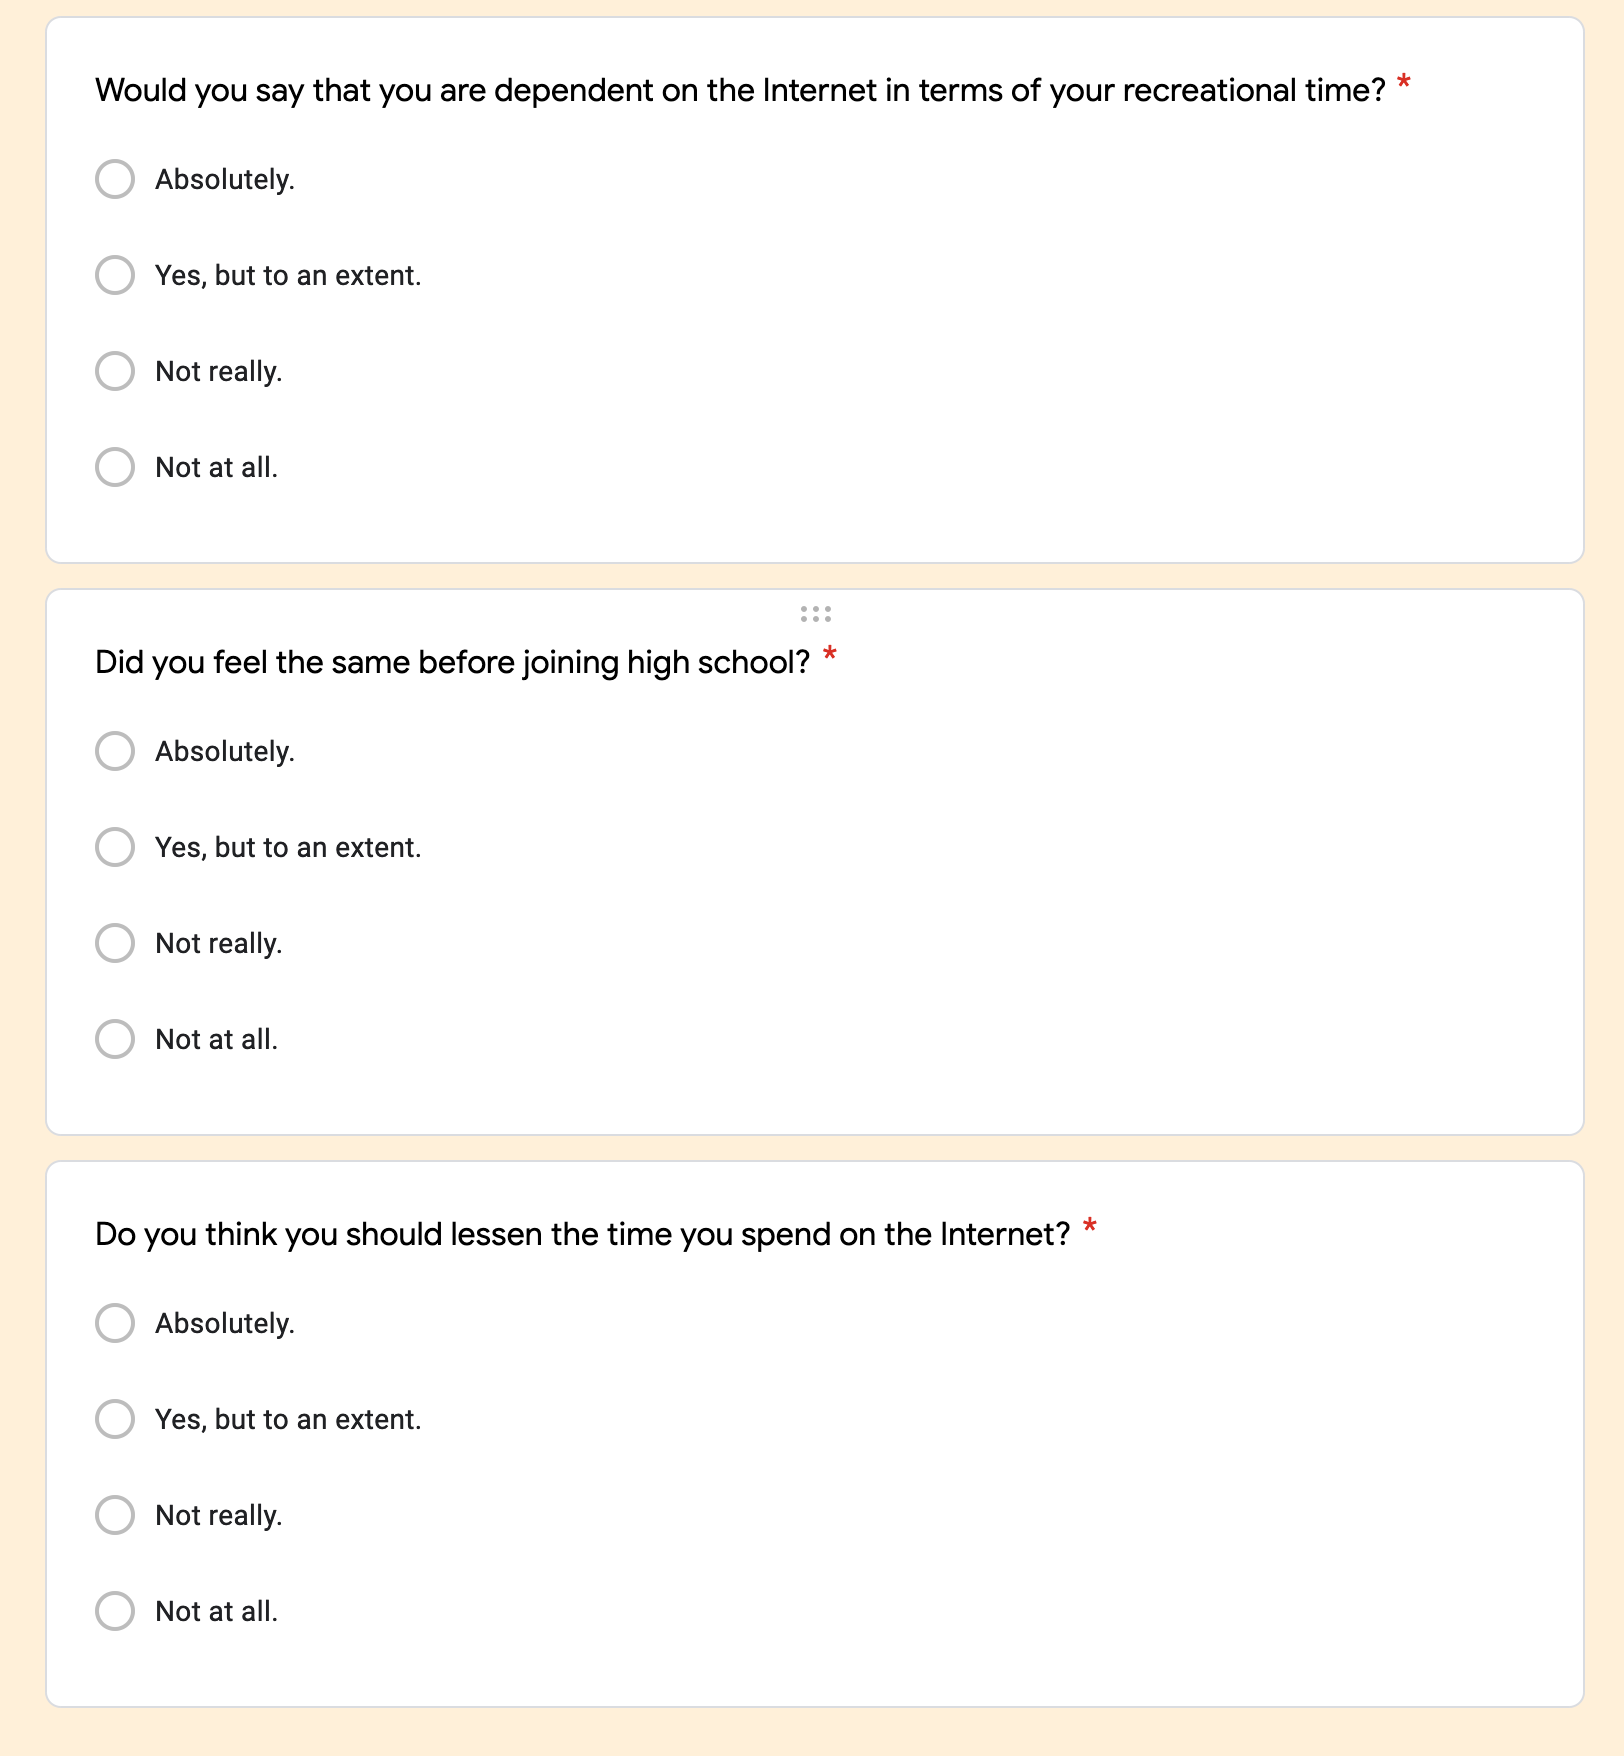Select 'Absolutely.' for lessening Internet time
This screenshot has width=1624, height=1756.
coord(115,1323)
